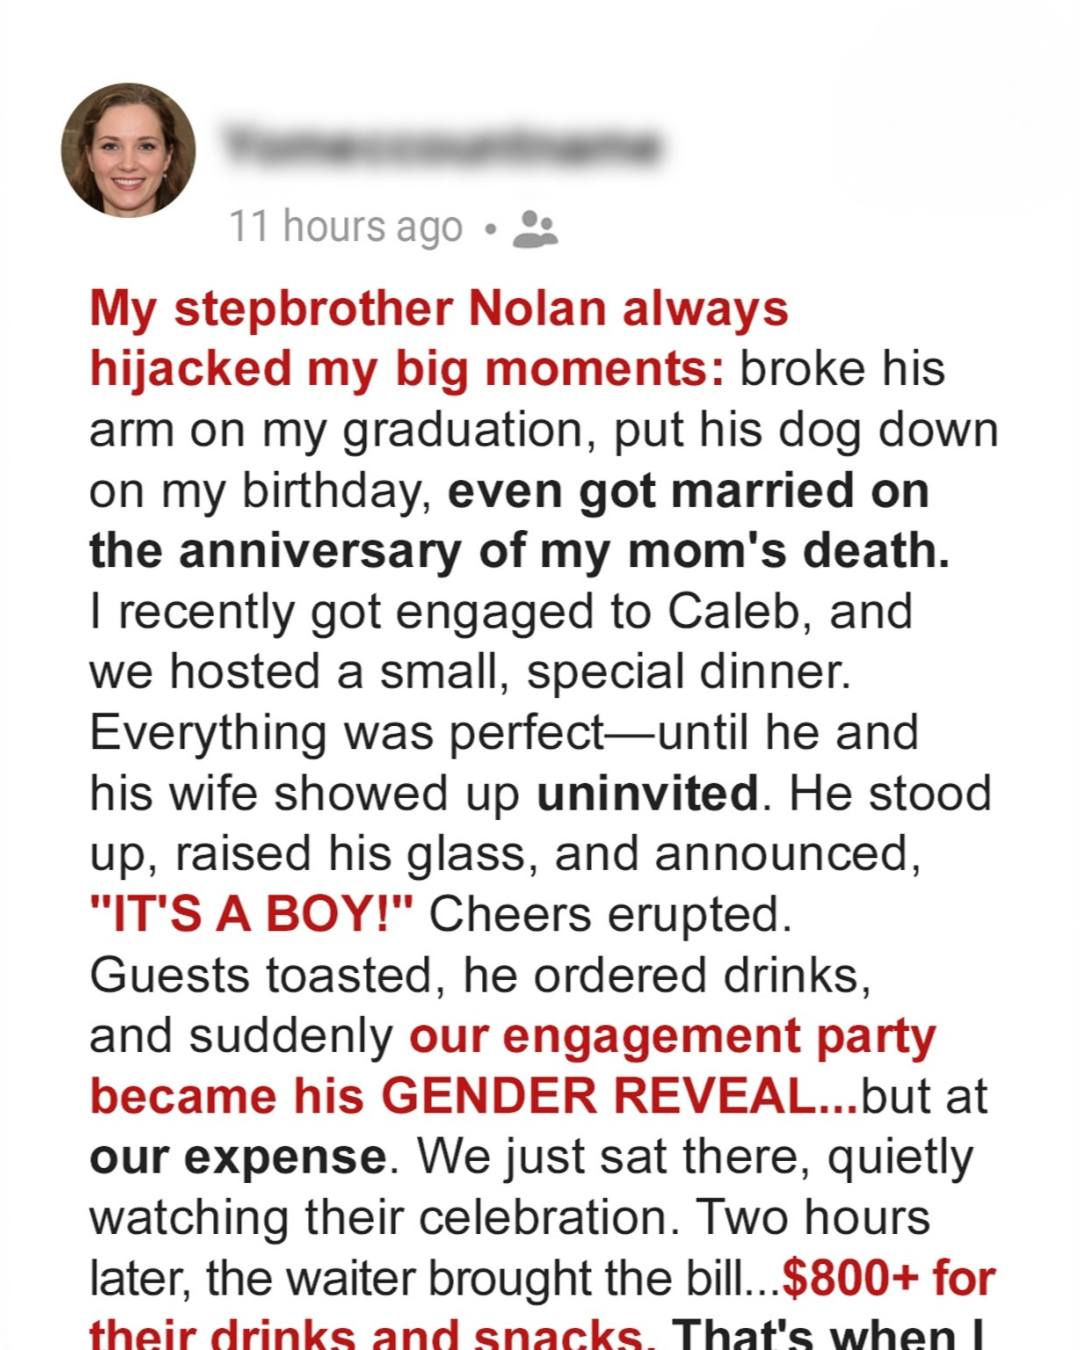The image size is (1080, 1350).
Task: Click the line "watching their celebration. Two hours"
Action: (509, 1218)
